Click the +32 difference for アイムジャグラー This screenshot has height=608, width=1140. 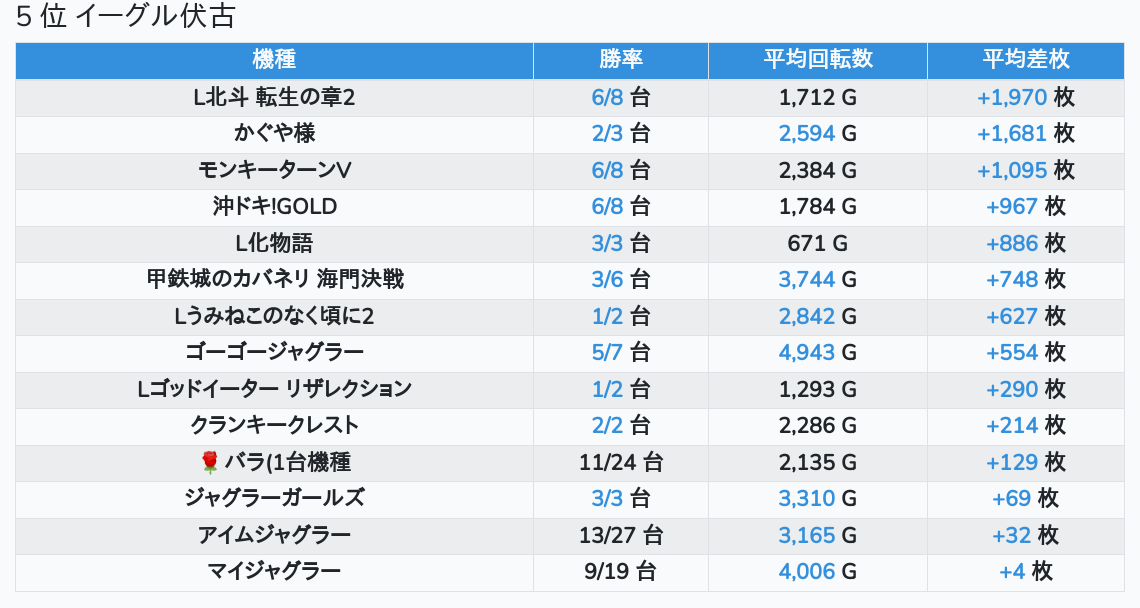tap(1011, 535)
